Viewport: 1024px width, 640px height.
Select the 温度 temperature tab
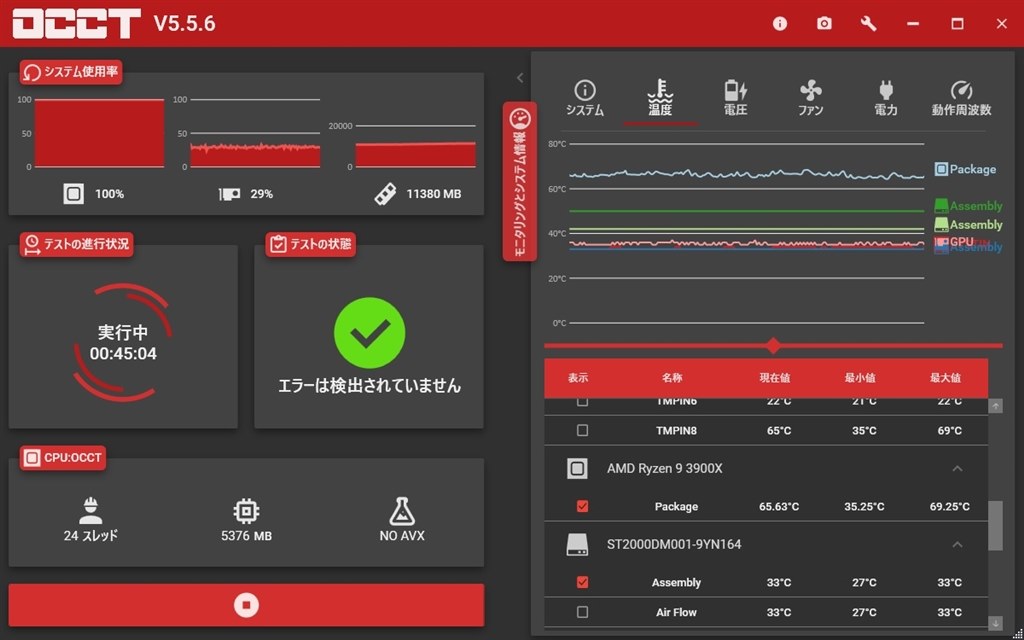coord(660,98)
